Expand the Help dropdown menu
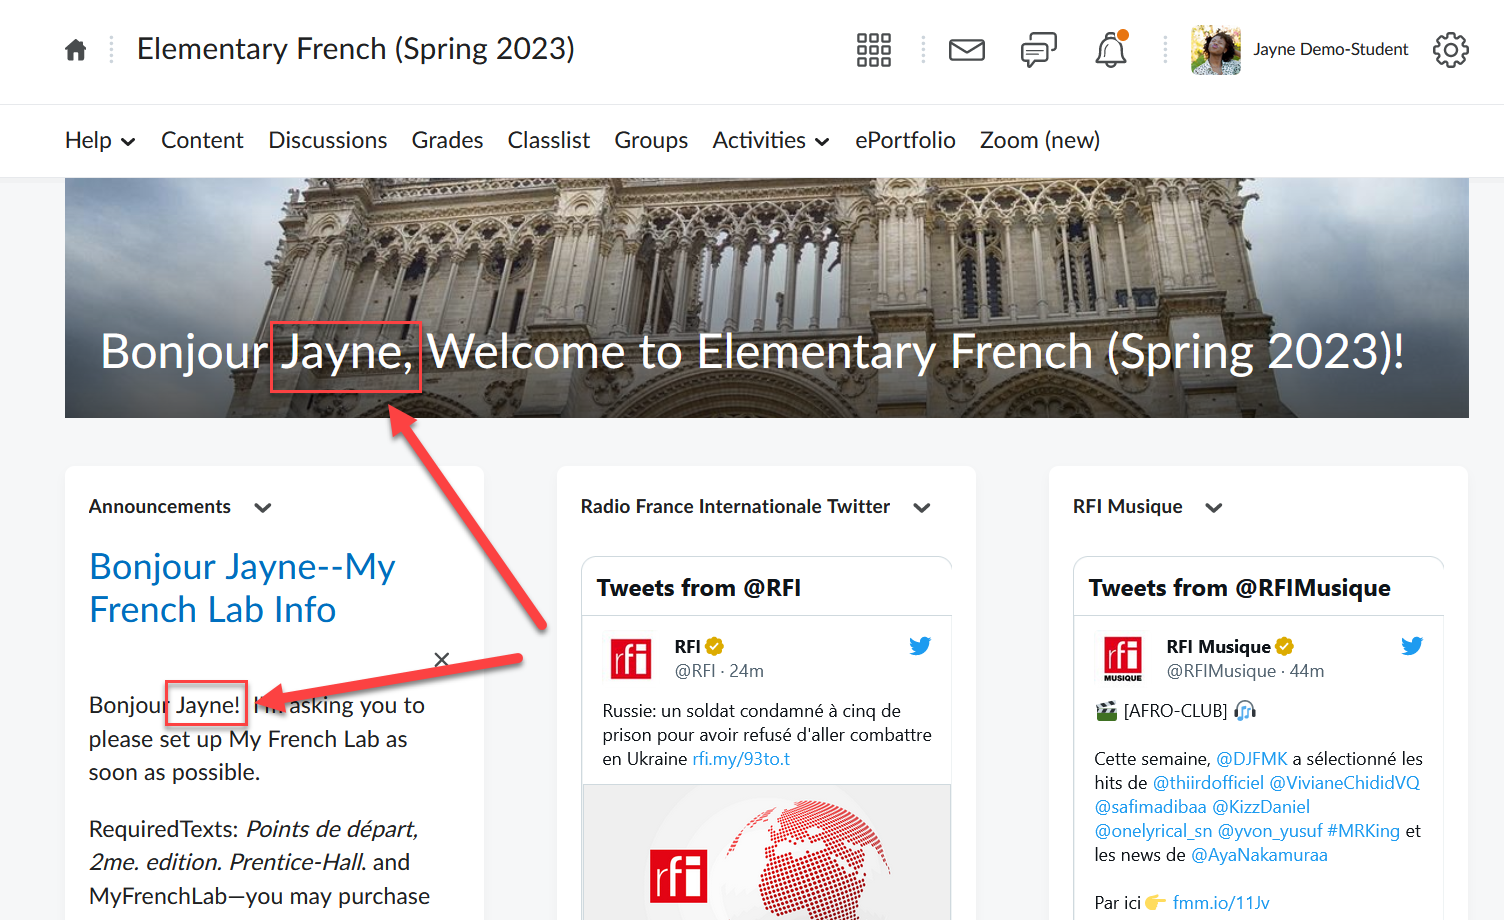This screenshot has width=1504, height=920. [100, 141]
